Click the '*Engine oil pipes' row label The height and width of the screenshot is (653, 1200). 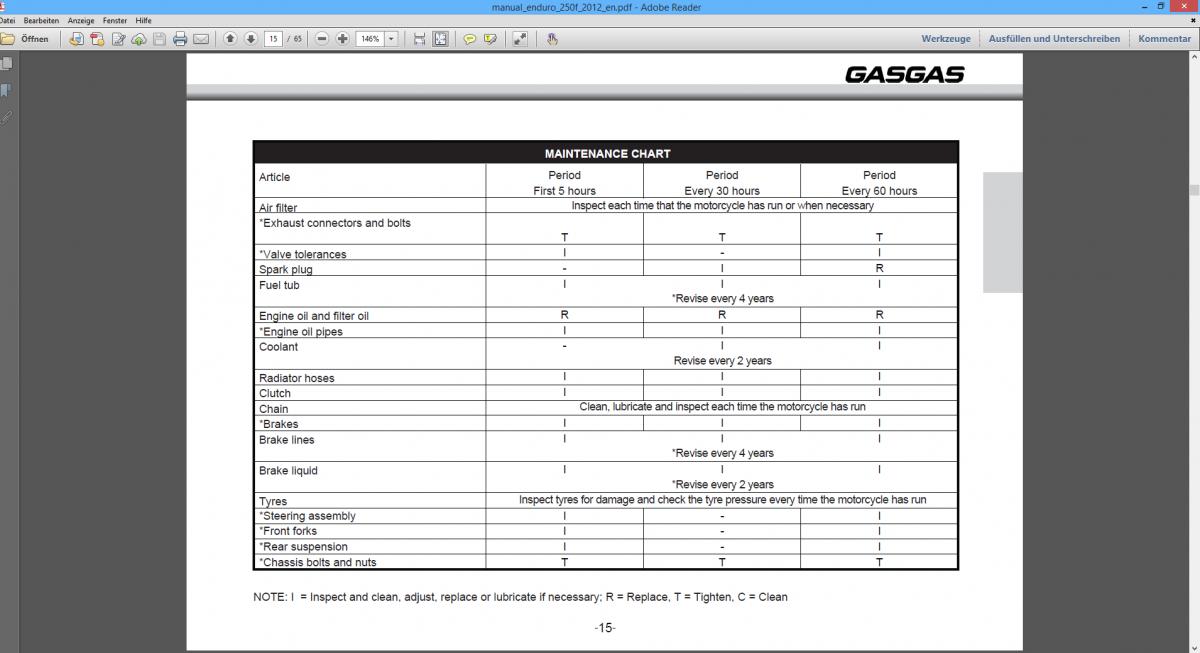[x=301, y=332]
